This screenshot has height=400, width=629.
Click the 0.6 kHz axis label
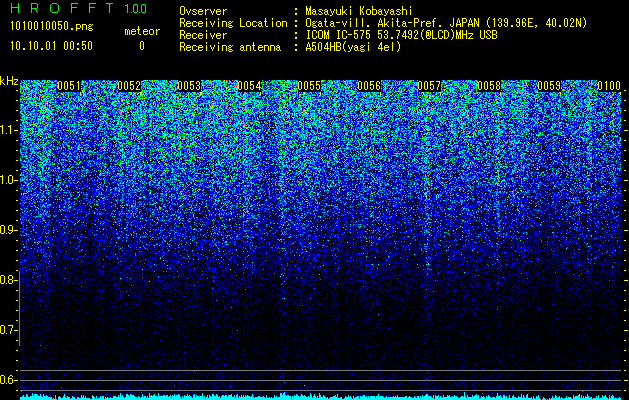9,380
